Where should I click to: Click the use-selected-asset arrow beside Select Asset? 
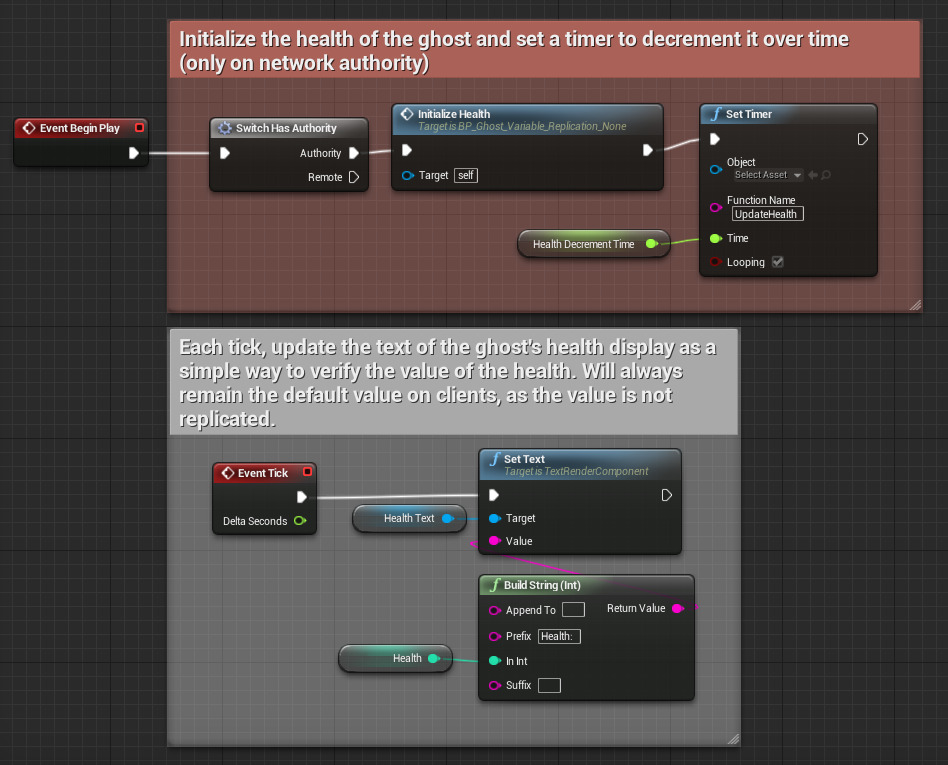813,175
